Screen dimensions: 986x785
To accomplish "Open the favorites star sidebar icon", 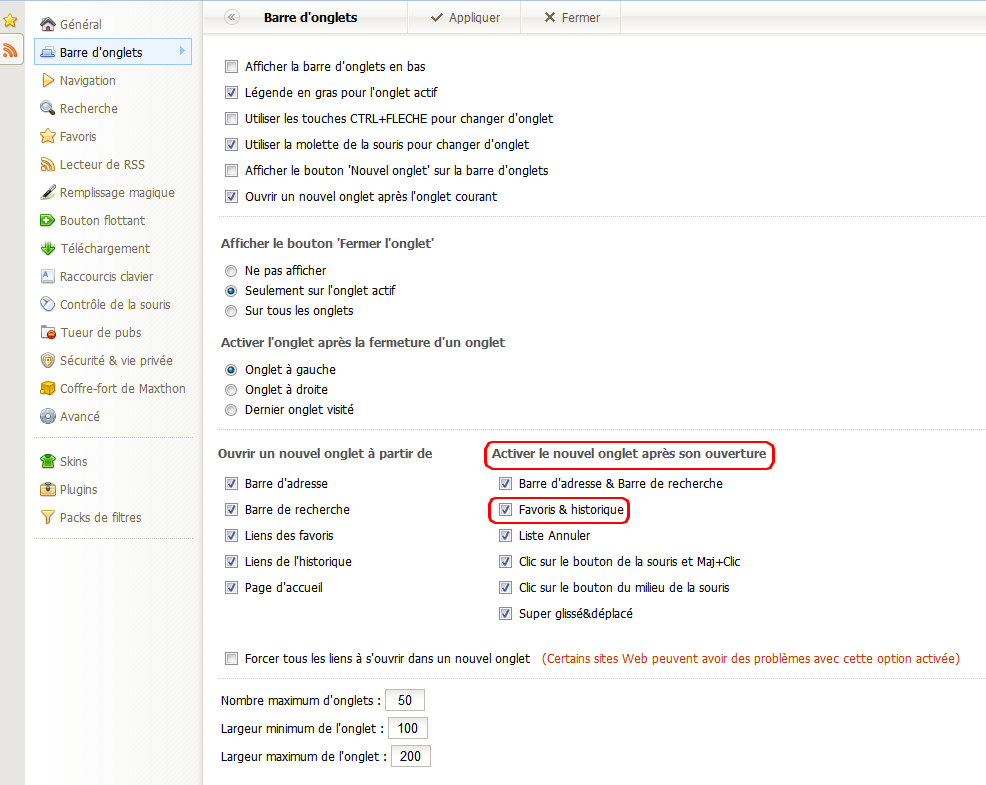I will (10, 21).
